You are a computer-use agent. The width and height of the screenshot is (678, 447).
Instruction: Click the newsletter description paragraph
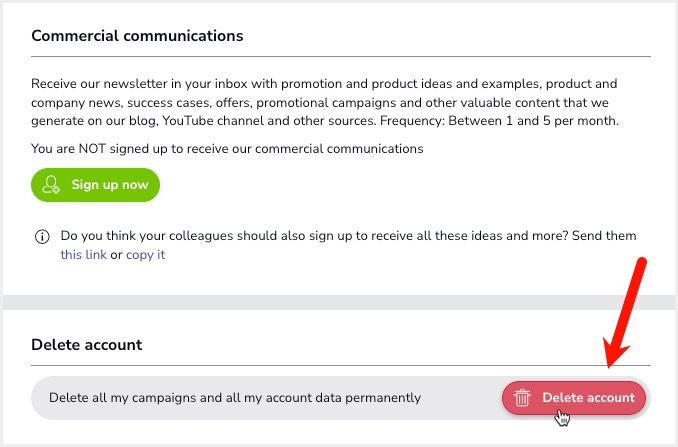coord(325,102)
